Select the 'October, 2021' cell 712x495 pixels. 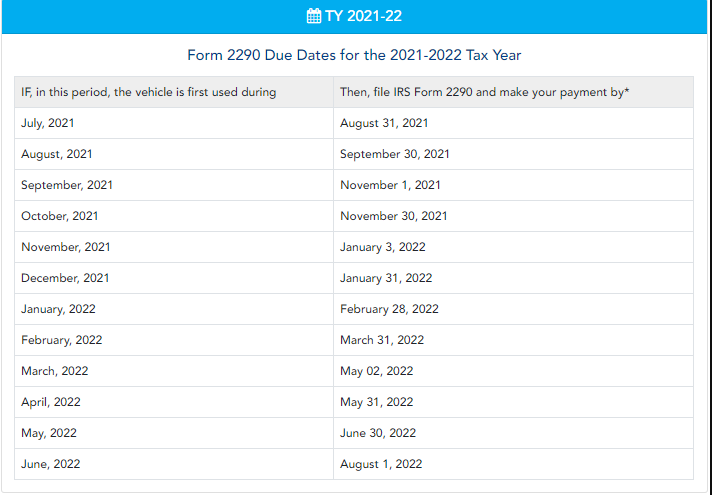174,216
